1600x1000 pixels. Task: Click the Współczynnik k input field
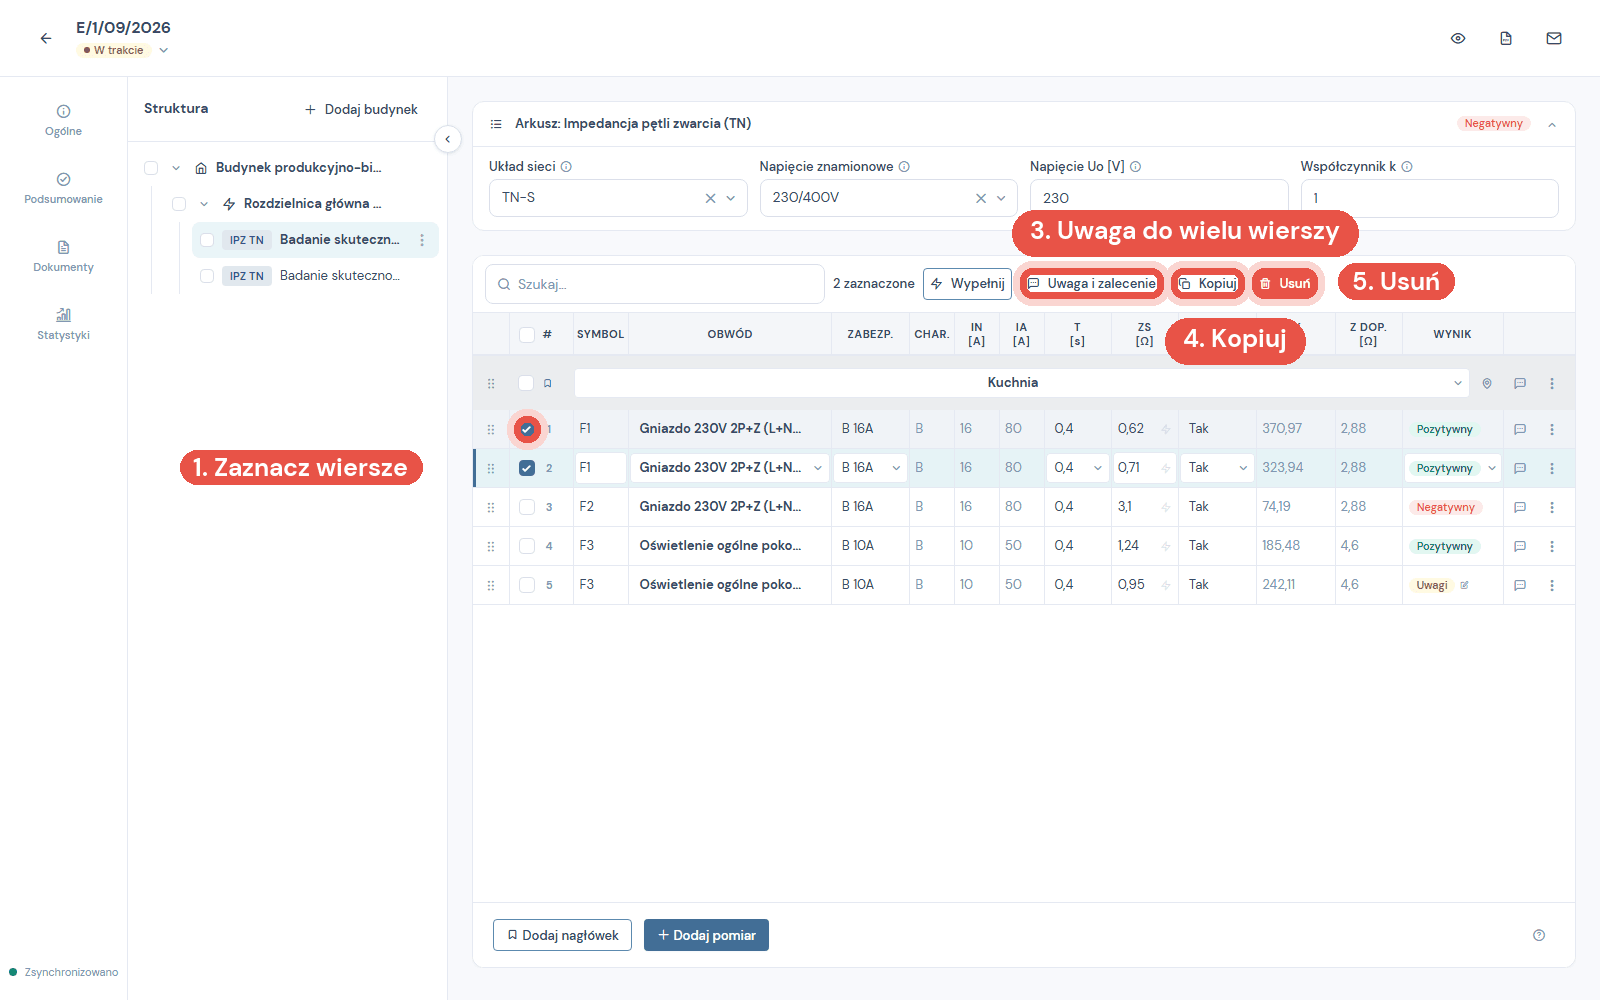tap(1429, 198)
